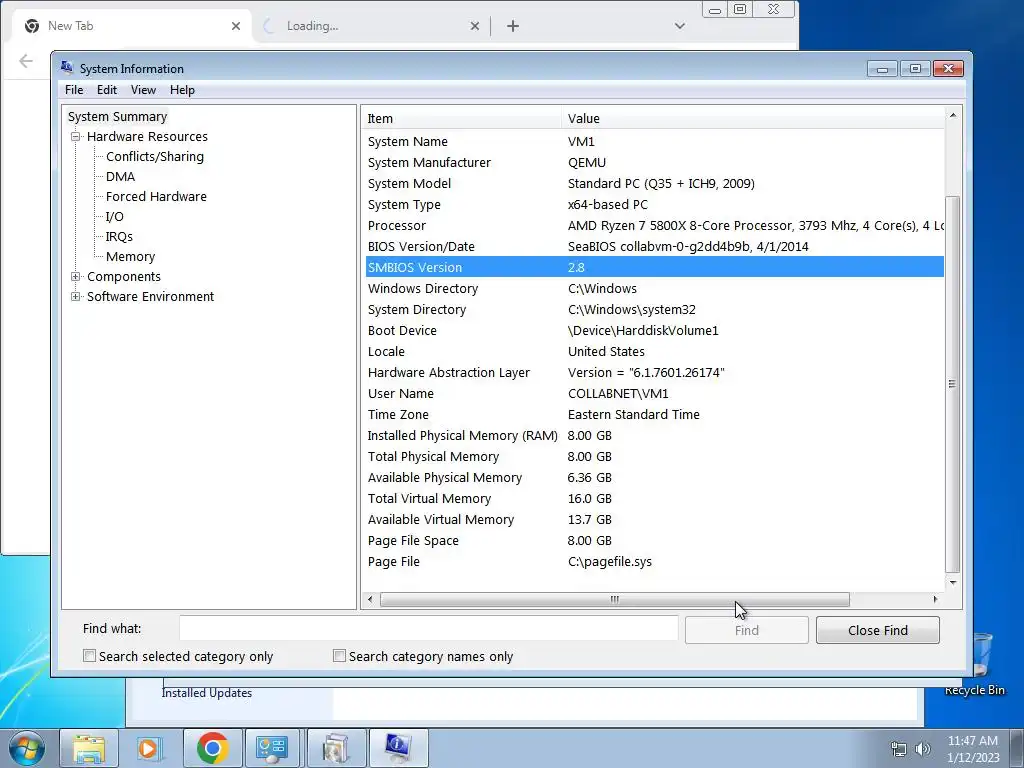This screenshot has width=1024, height=768.
Task: Click the Installed Updates link behind
Action: point(206,693)
